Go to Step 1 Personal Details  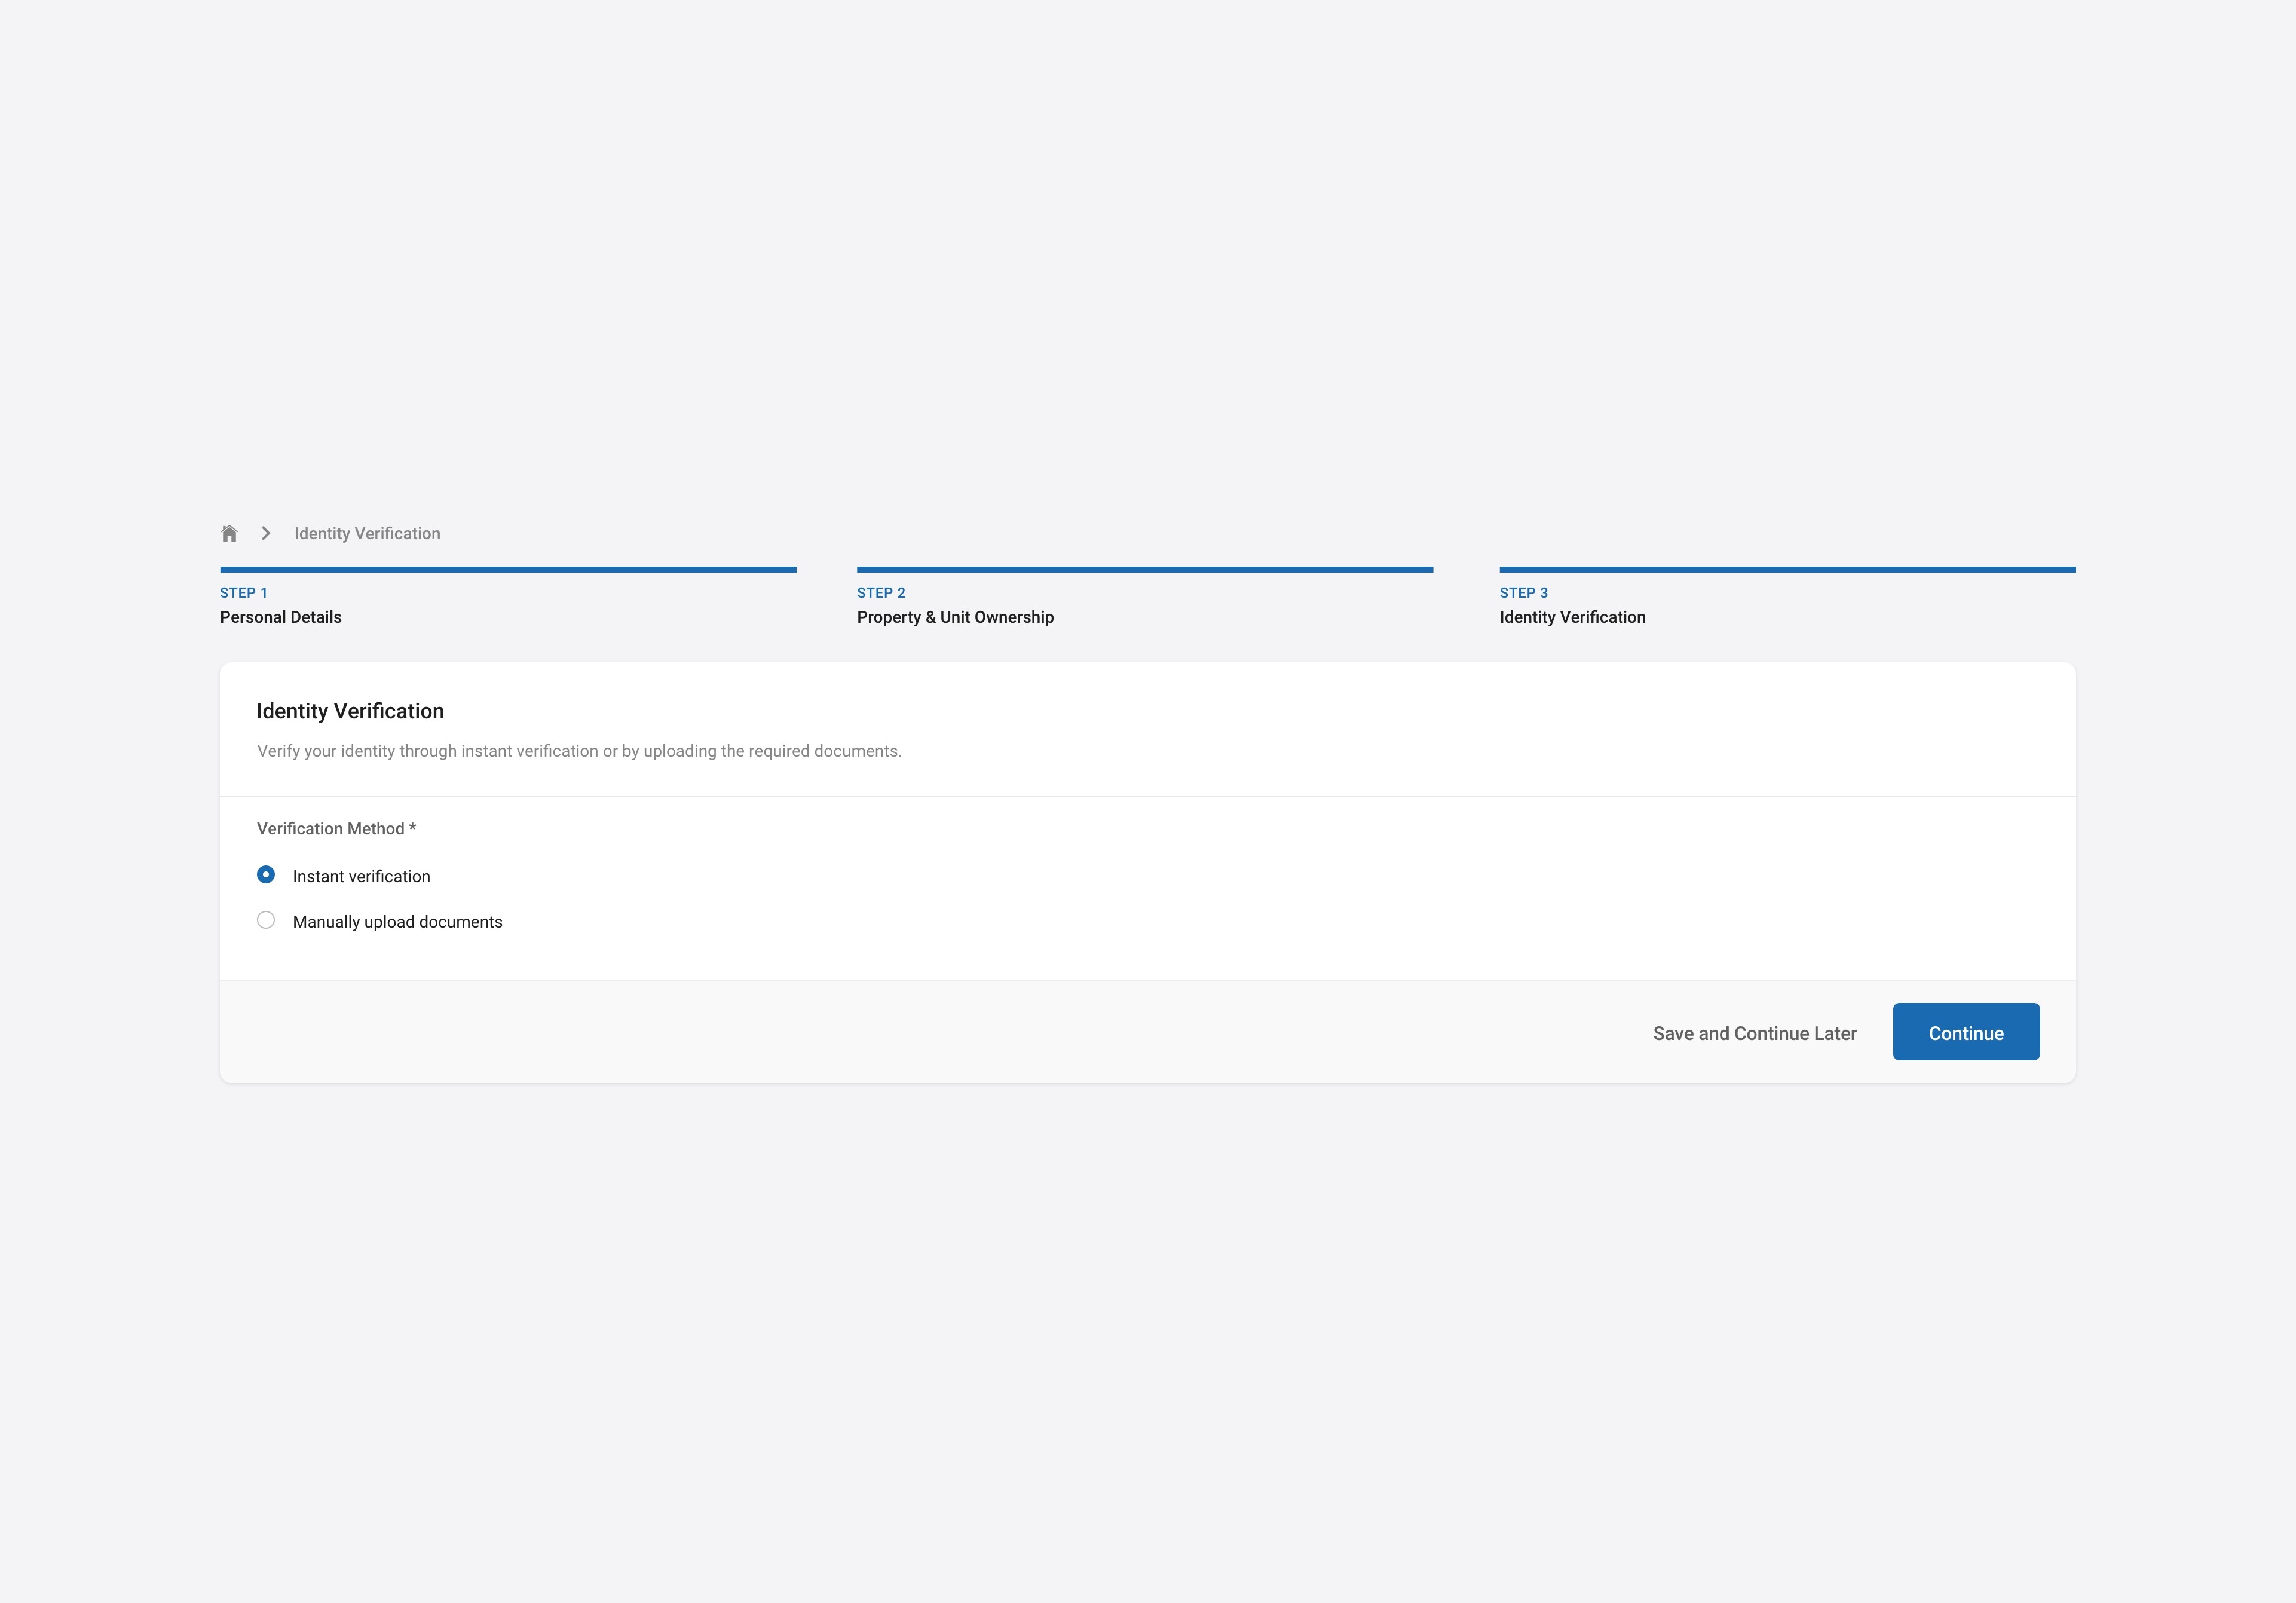pos(281,617)
